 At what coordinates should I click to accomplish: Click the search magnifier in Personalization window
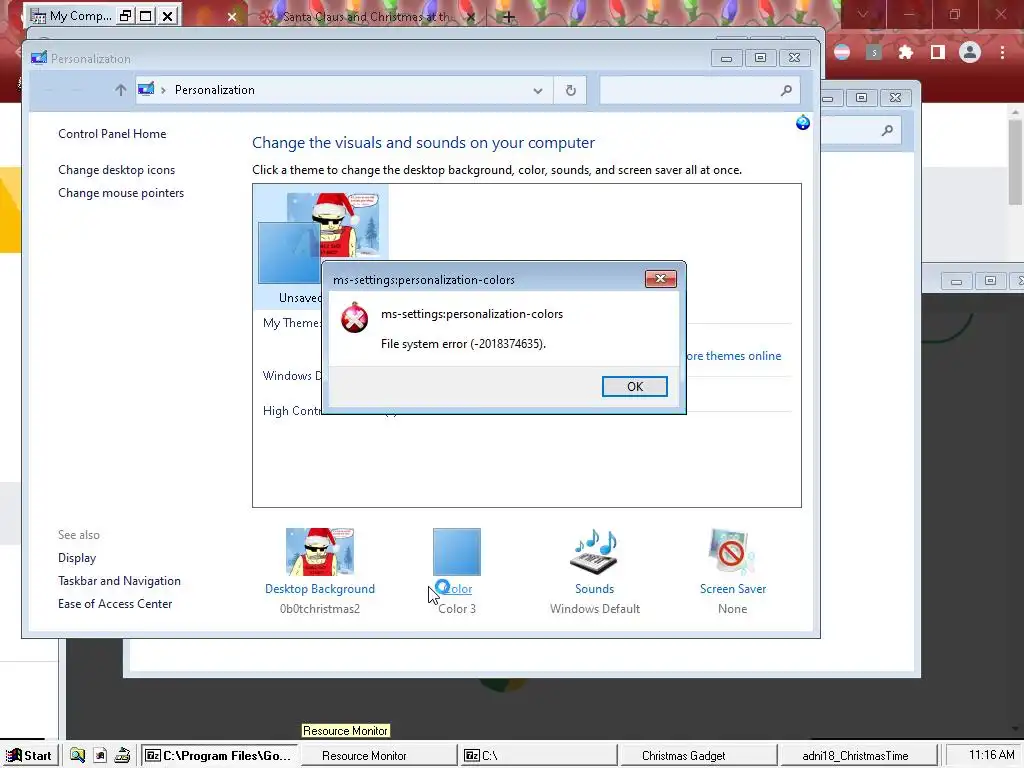(786, 91)
